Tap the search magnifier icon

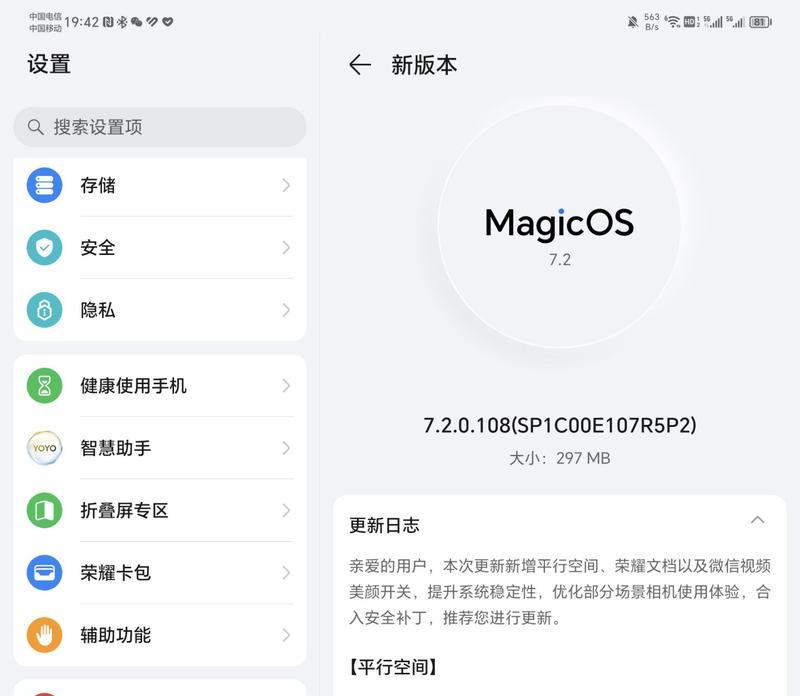click(x=35, y=127)
